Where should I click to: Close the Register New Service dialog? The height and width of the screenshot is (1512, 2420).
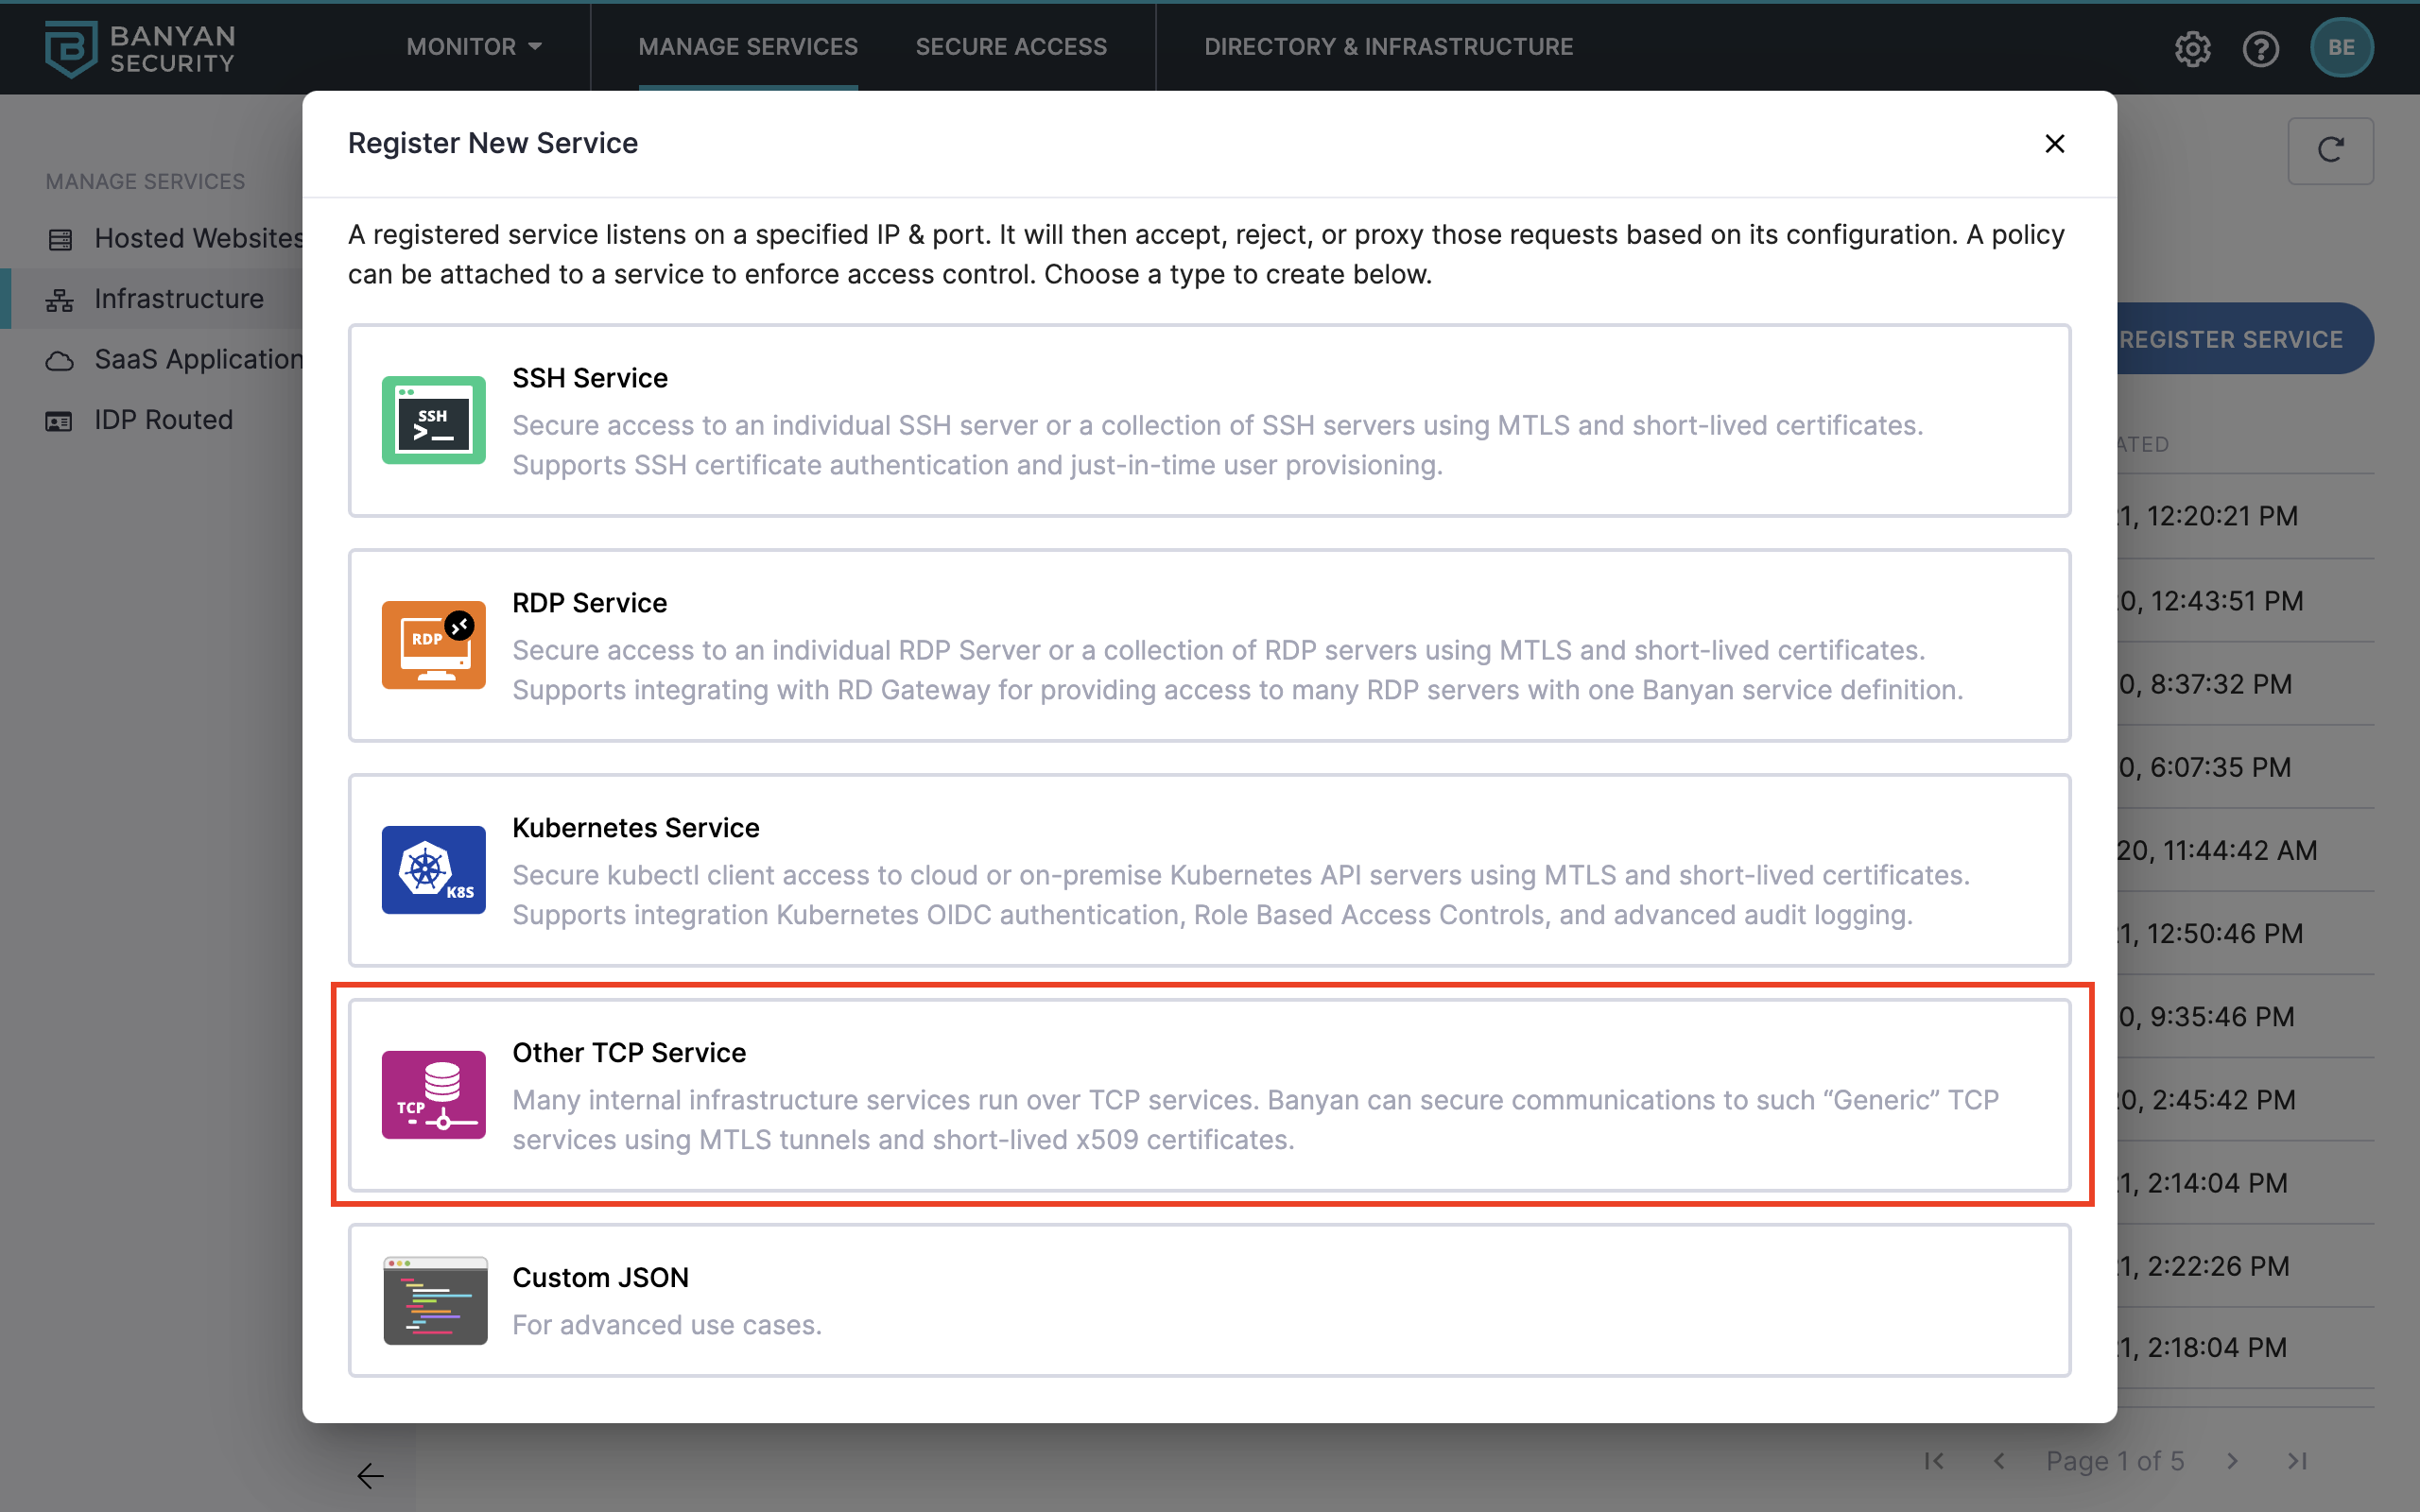coord(2054,144)
